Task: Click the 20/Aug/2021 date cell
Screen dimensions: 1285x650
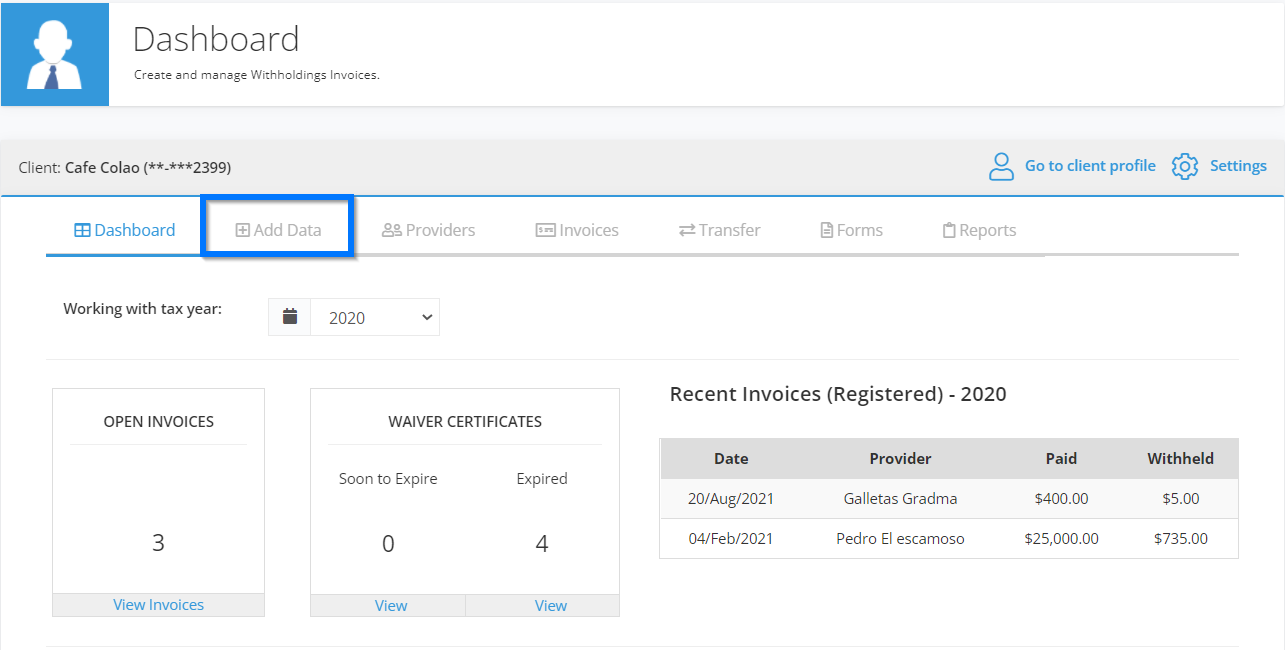Action: coord(731,498)
